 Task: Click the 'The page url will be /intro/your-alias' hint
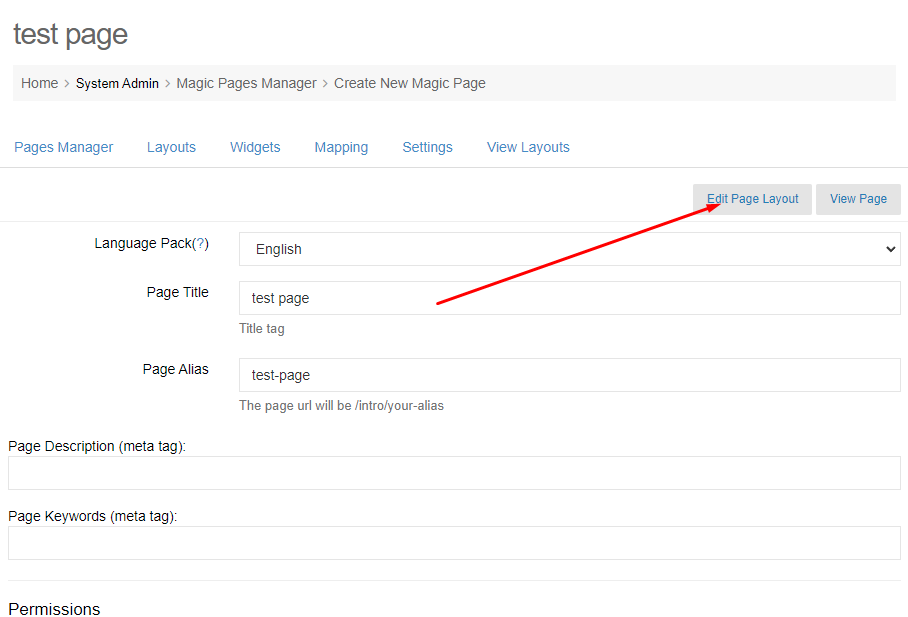click(342, 406)
